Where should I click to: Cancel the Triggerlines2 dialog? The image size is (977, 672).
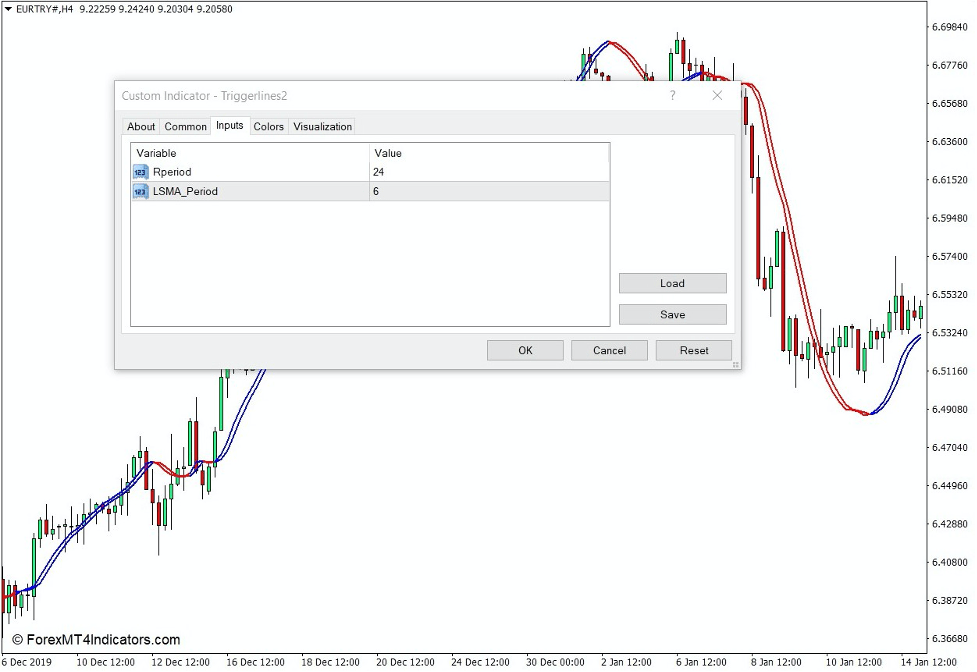pyautogui.click(x=608, y=350)
